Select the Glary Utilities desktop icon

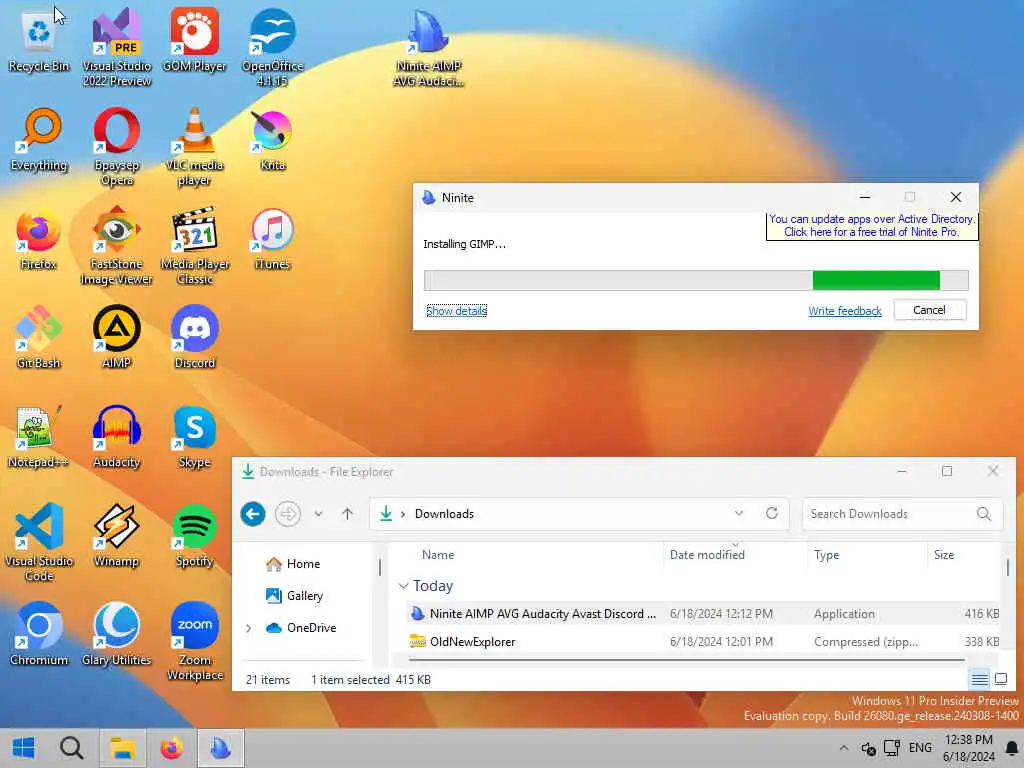[x=116, y=635]
